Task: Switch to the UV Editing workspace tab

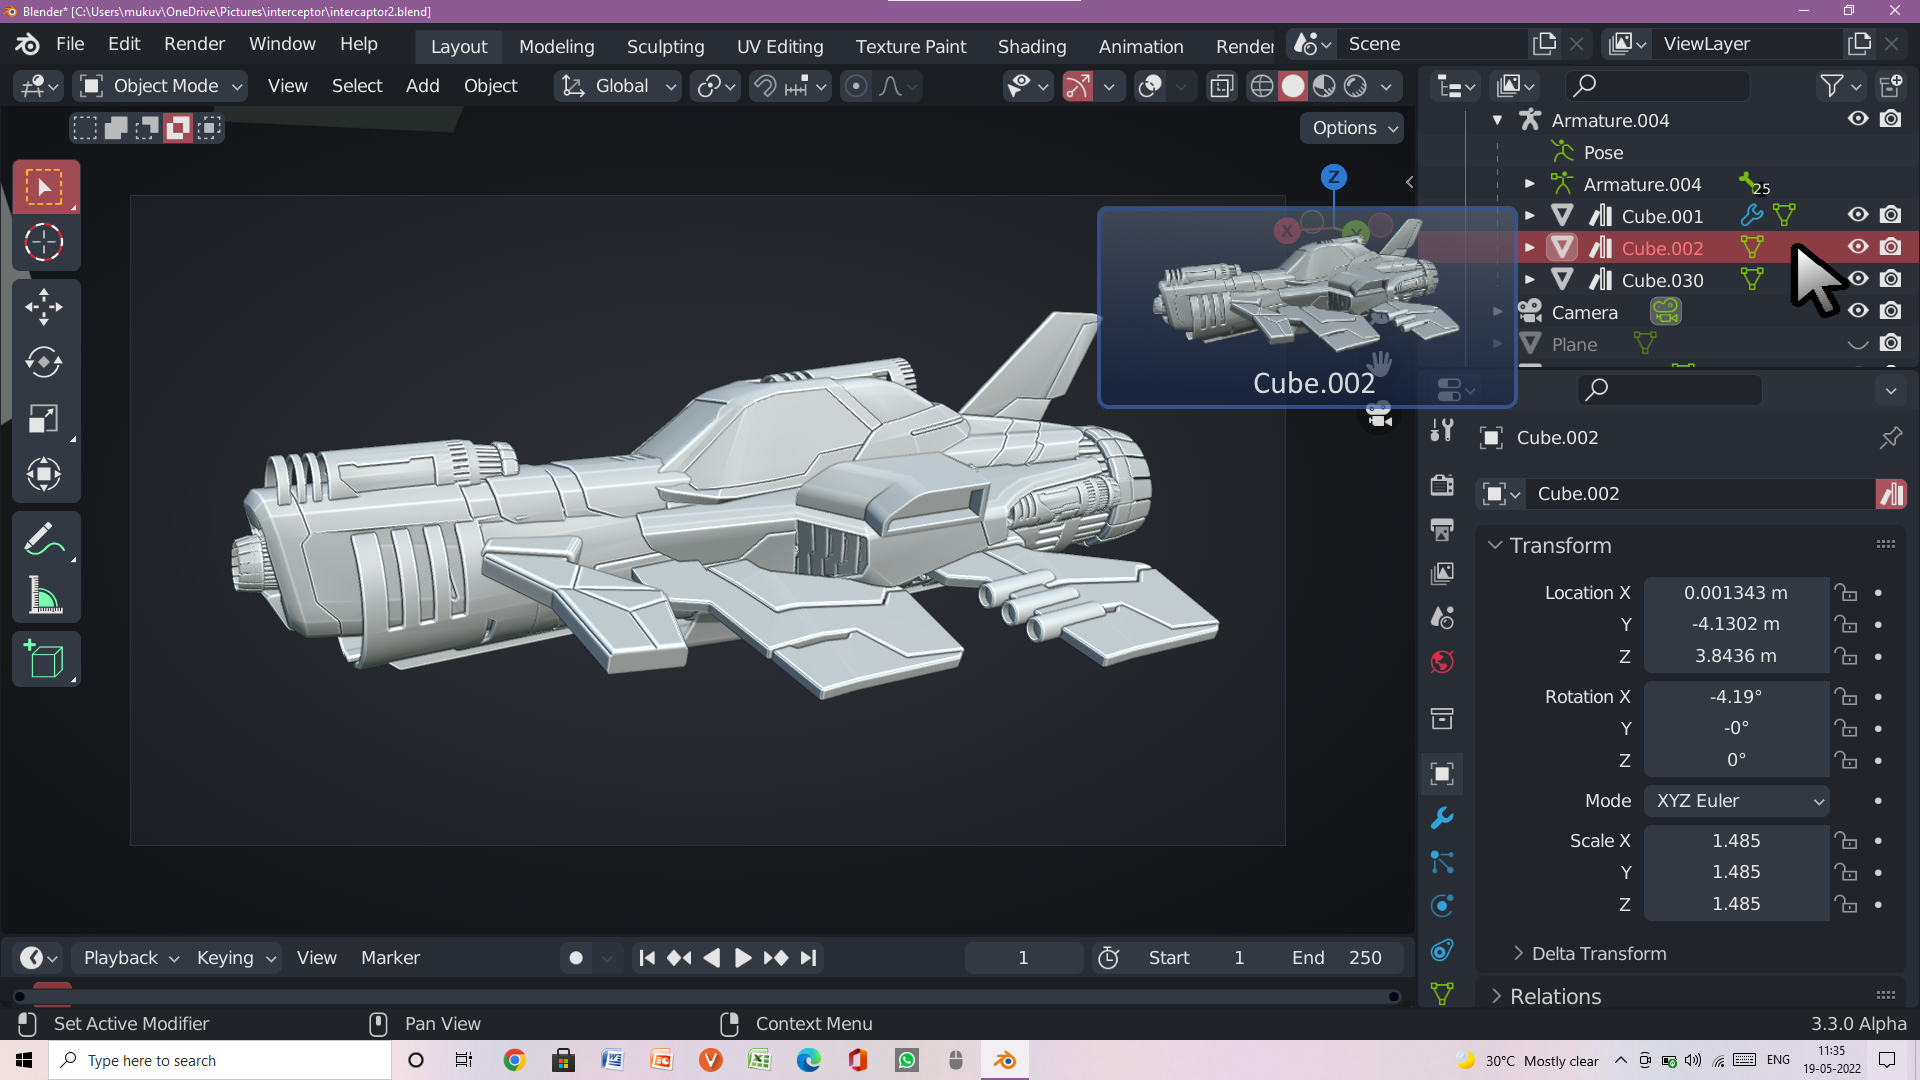Action: coord(780,46)
